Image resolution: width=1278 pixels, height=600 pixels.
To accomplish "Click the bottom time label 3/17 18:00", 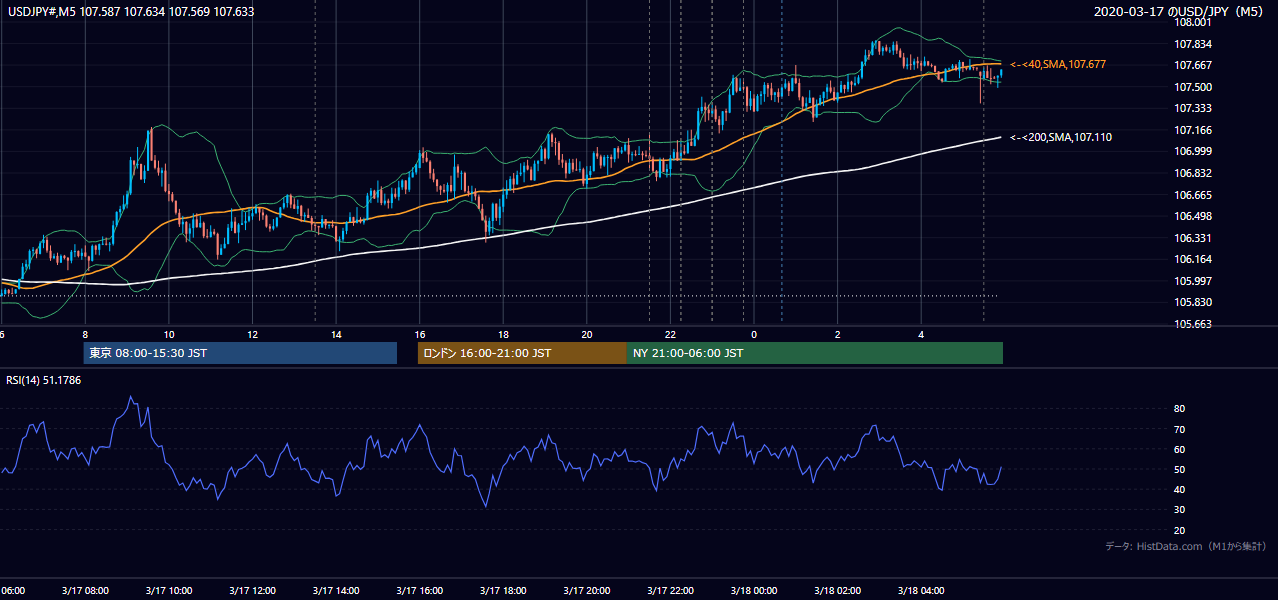I will pyautogui.click(x=503, y=590).
